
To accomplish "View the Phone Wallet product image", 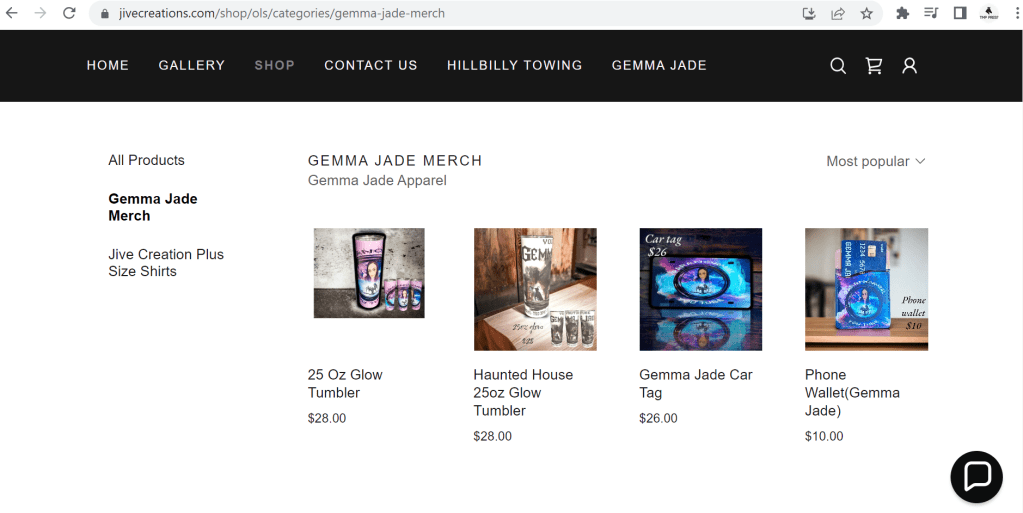I will [x=866, y=289].
